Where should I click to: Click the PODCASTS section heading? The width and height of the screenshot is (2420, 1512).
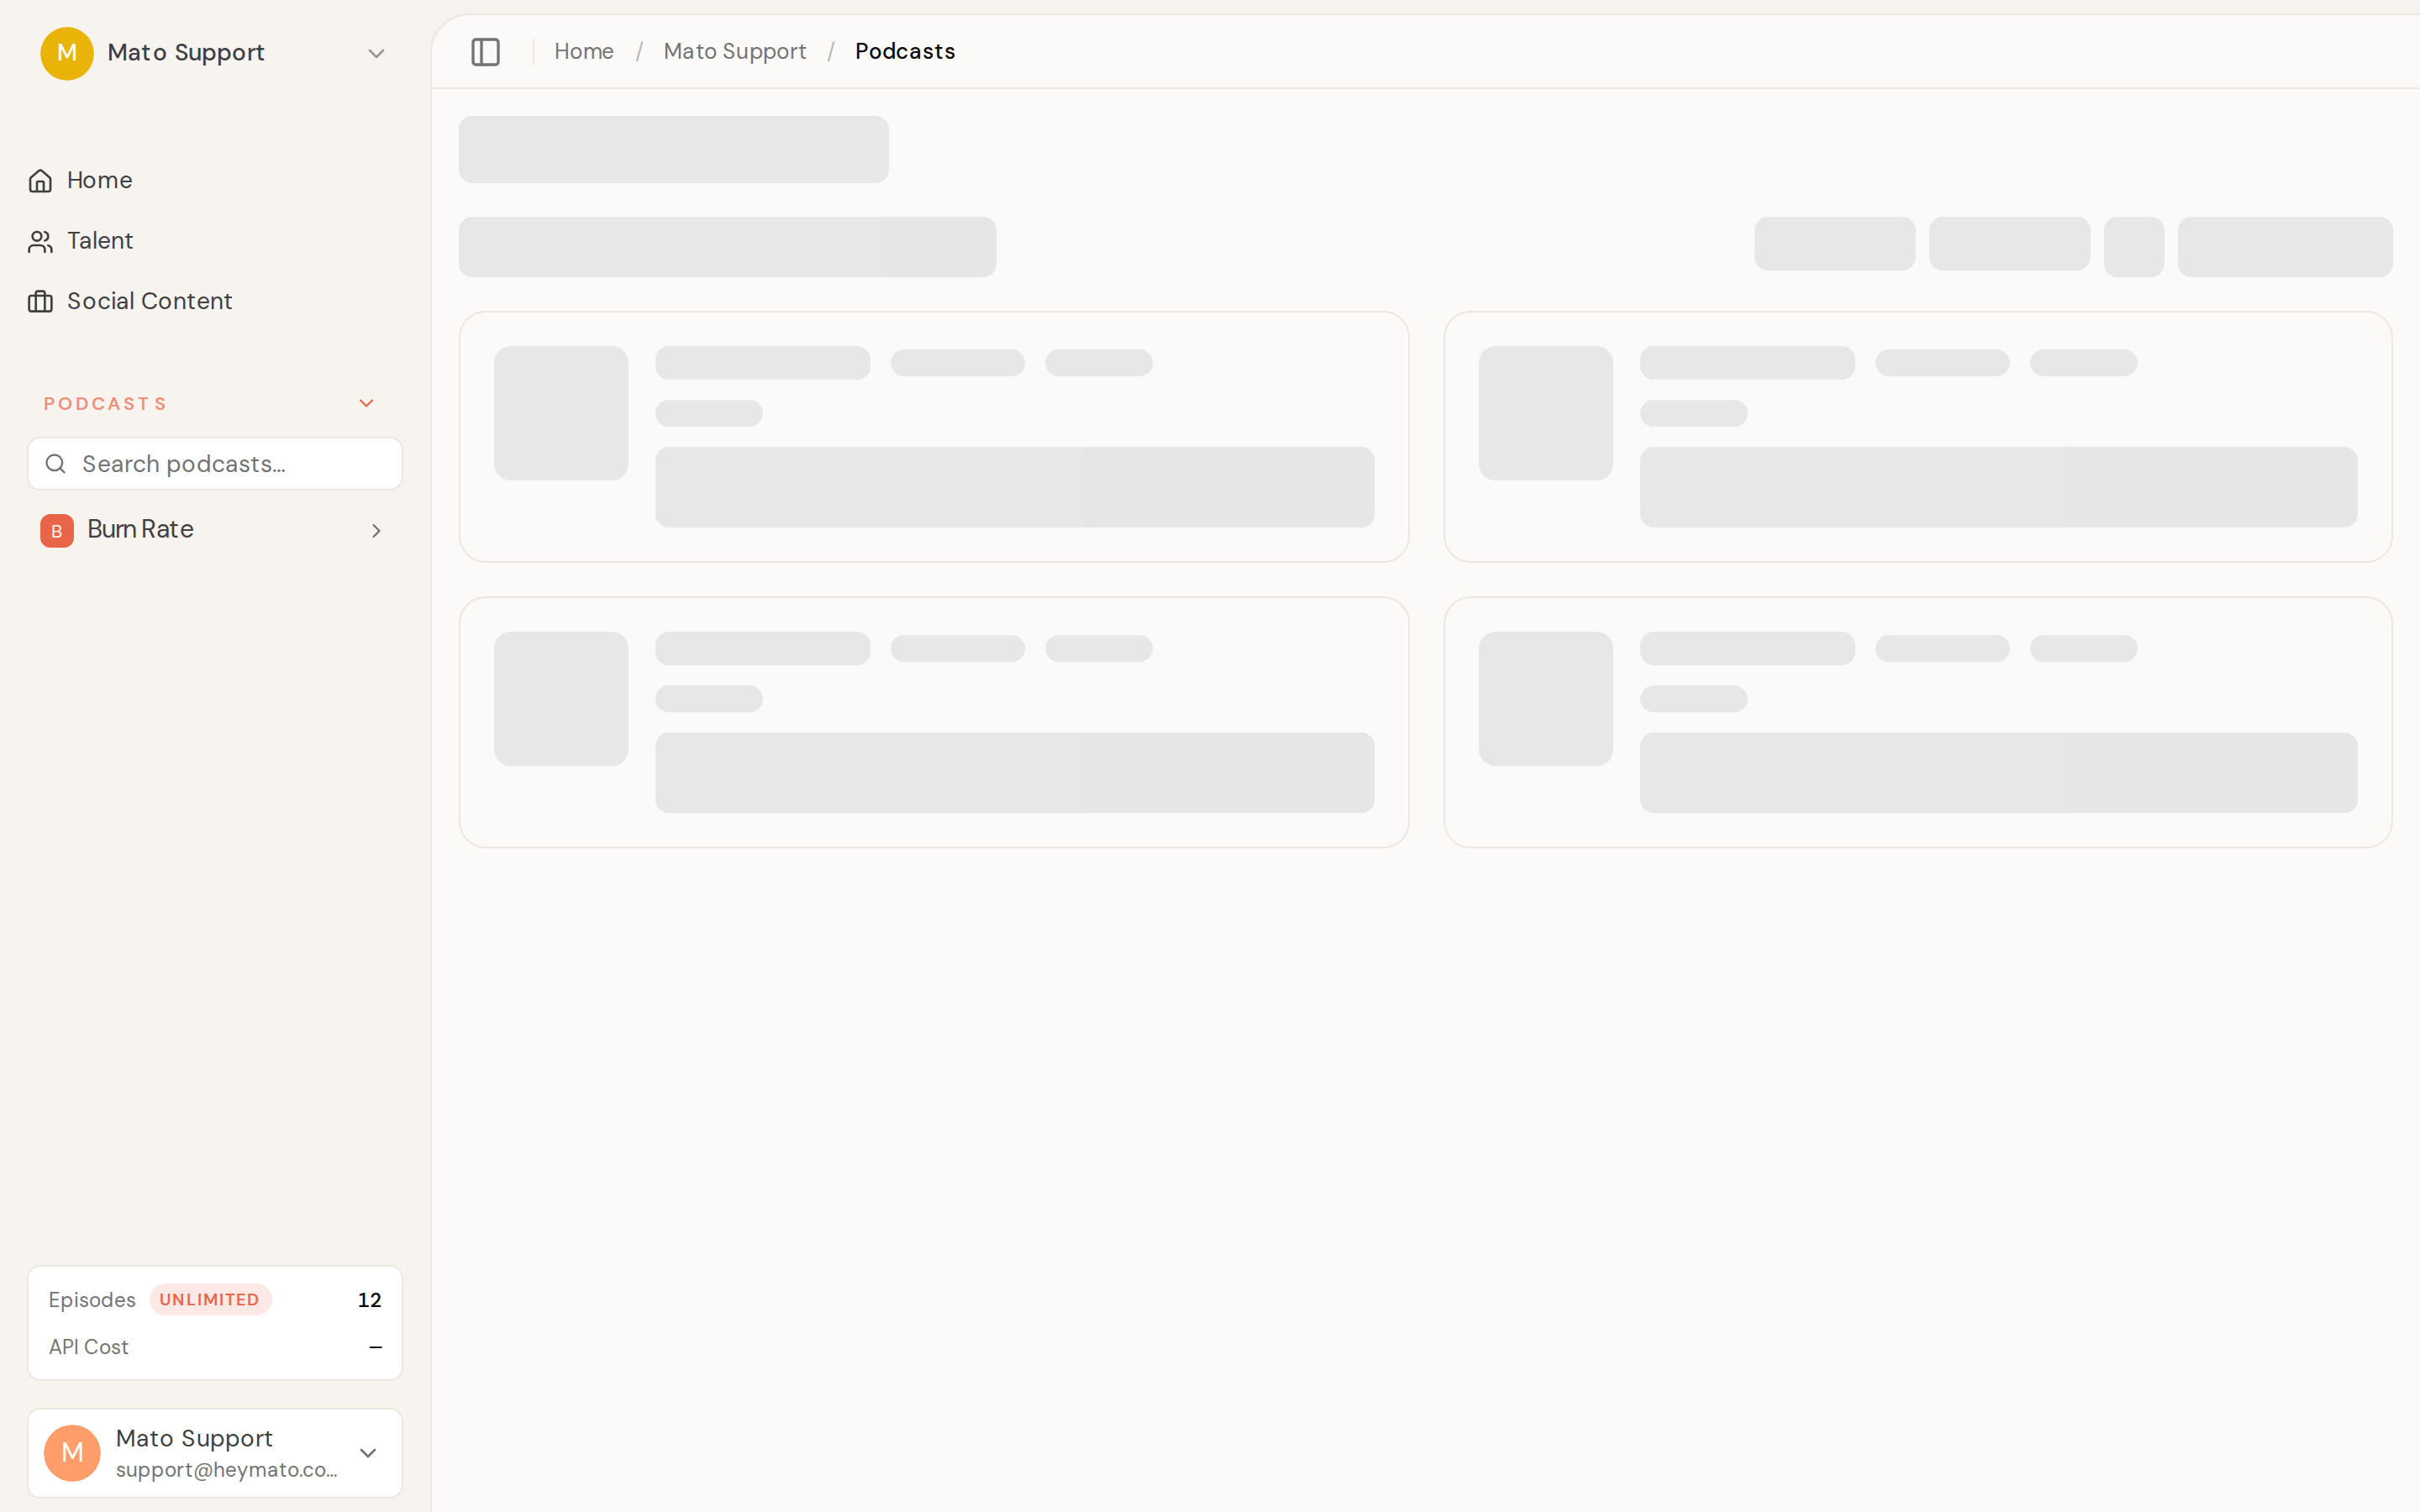tap(105, 404)
